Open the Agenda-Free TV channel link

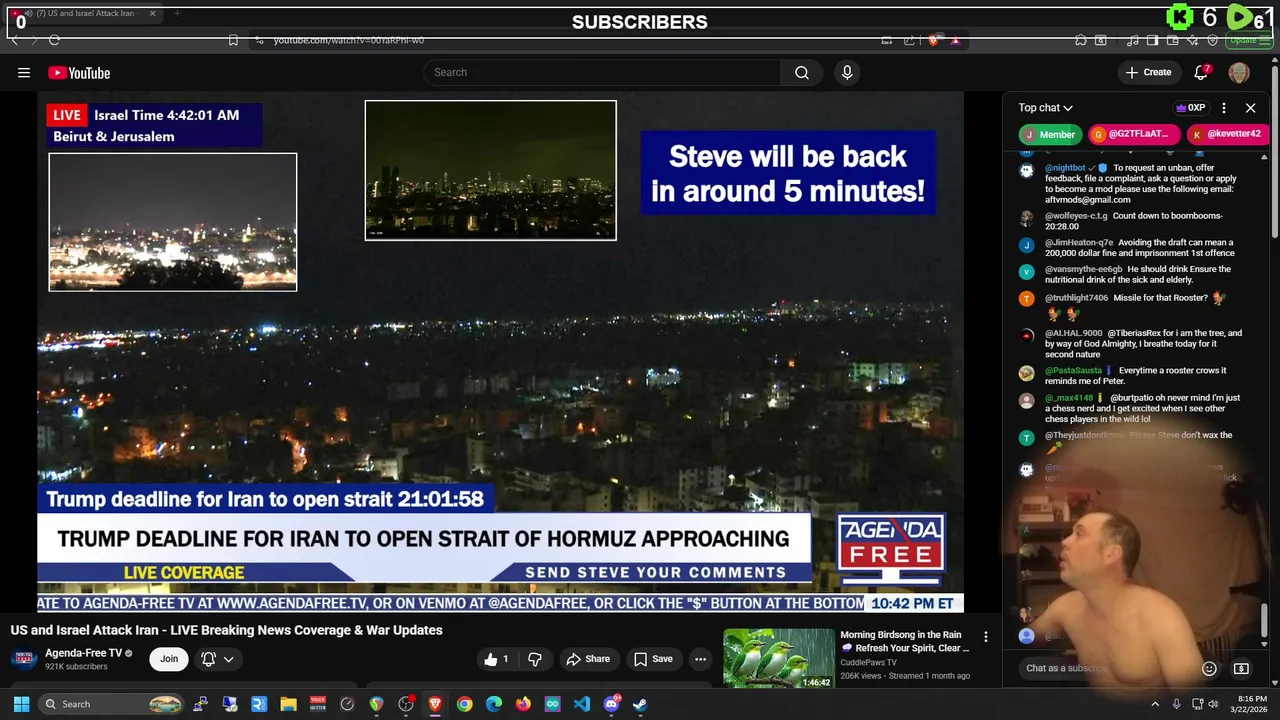pos(83,653)
